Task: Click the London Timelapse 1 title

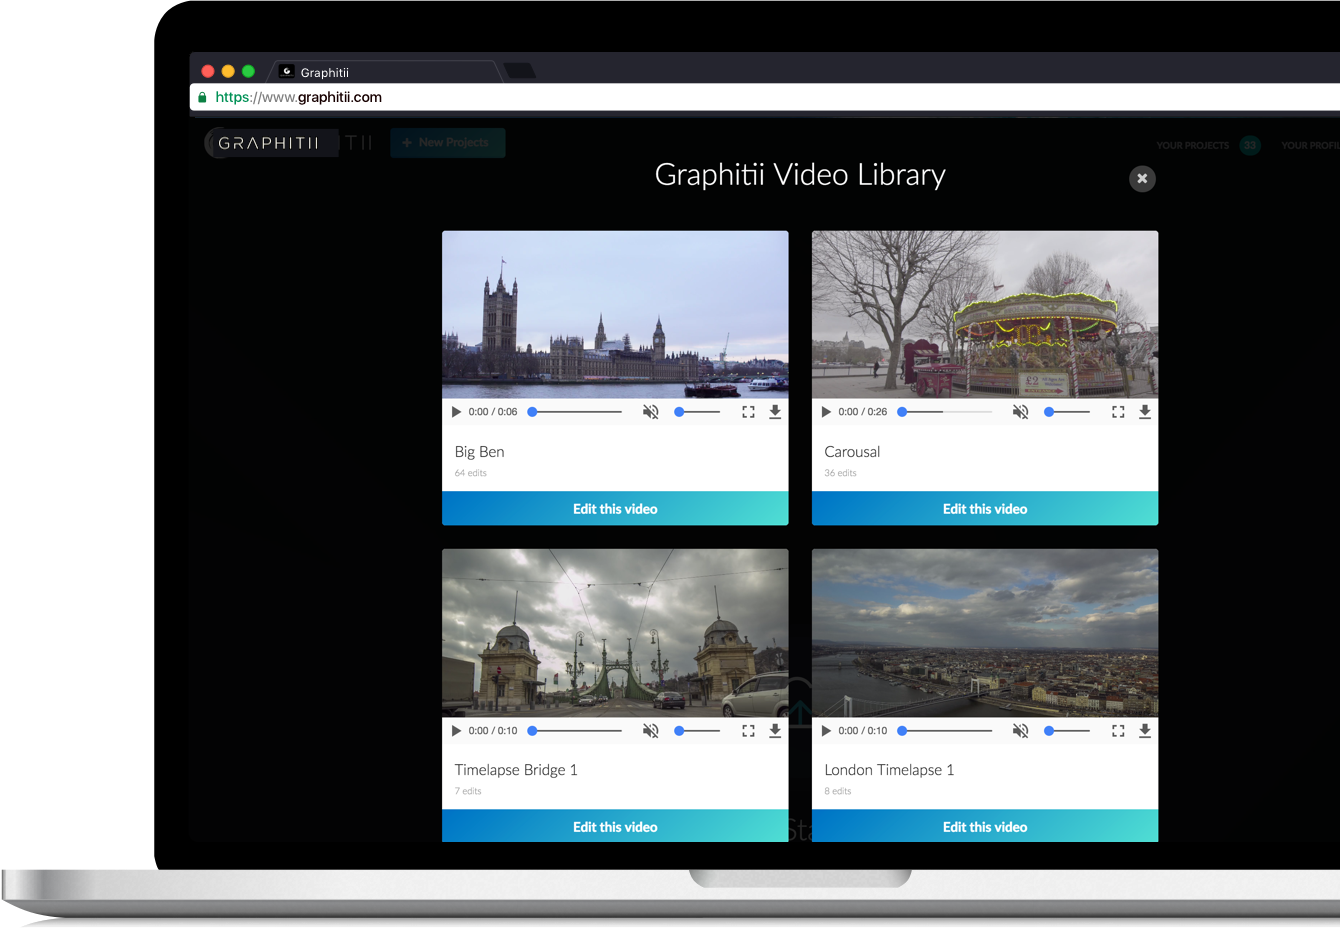Action: pyautogui.click(x=889, y=770)
